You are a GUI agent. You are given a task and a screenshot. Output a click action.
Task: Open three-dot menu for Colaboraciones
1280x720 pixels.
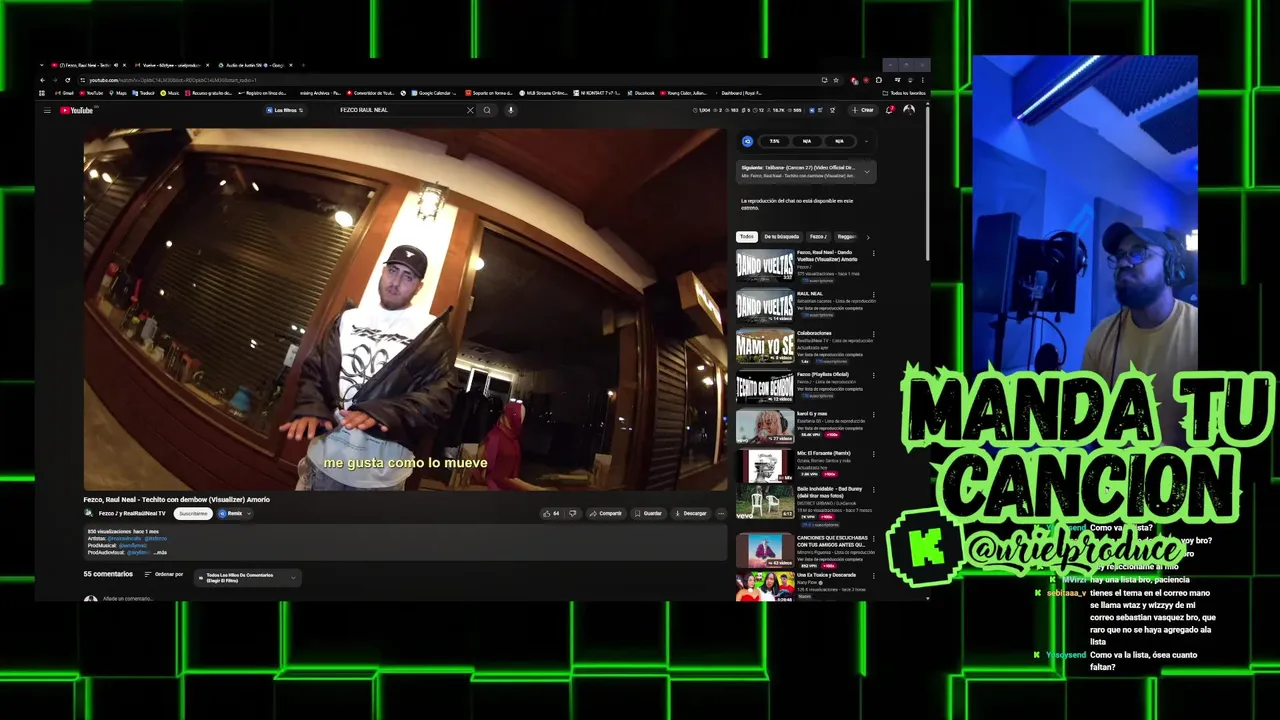pyautogui.click(x=873, y=334)
